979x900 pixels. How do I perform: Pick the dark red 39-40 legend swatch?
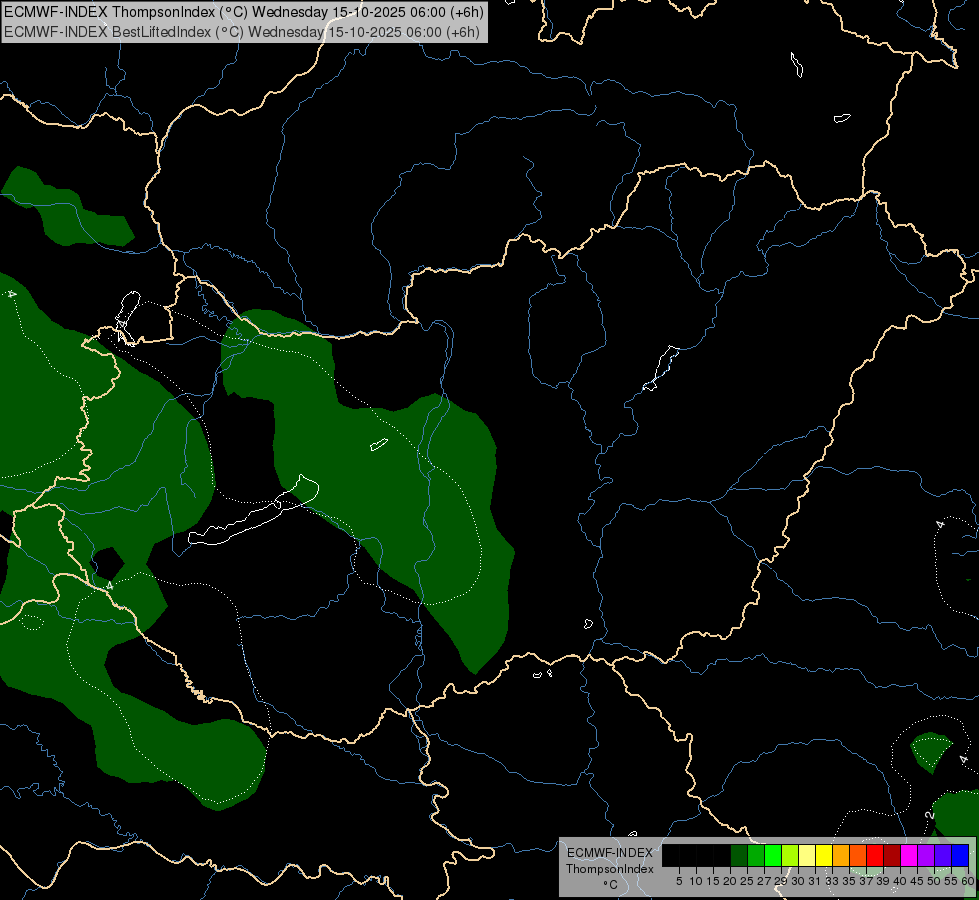coord(892,855)
